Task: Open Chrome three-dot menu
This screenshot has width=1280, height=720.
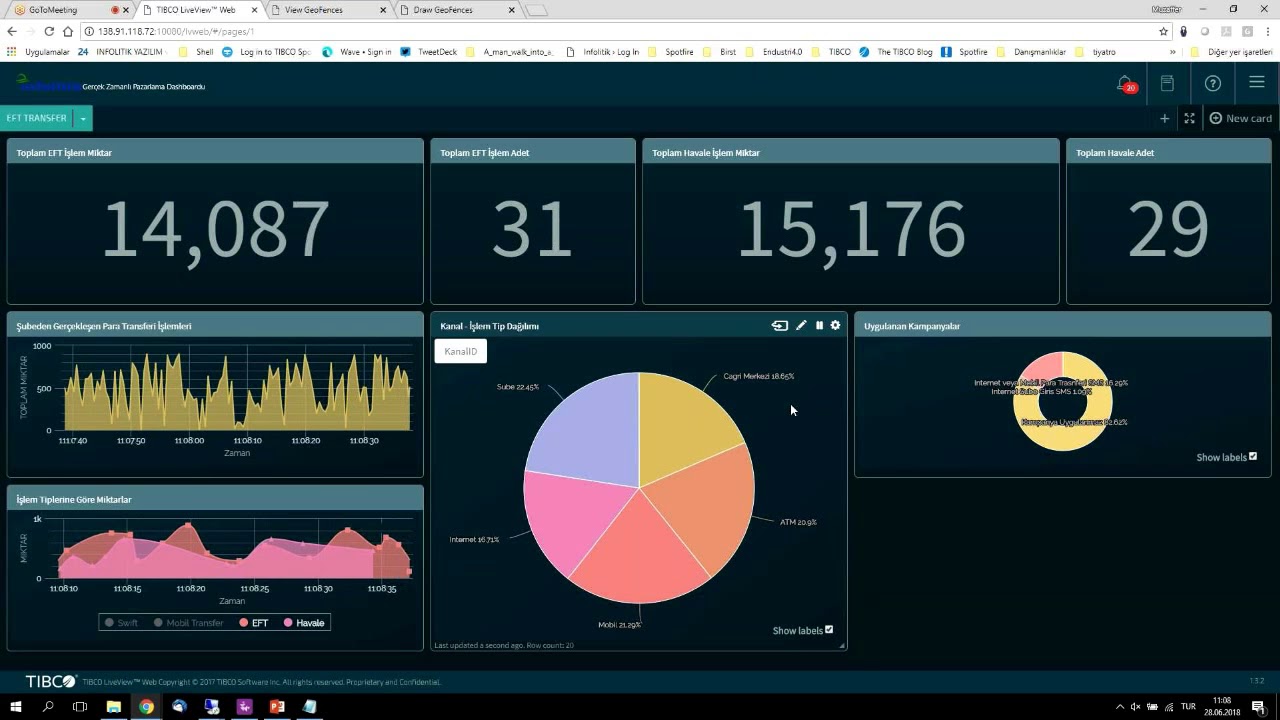Action: (x=1270, y=31)
